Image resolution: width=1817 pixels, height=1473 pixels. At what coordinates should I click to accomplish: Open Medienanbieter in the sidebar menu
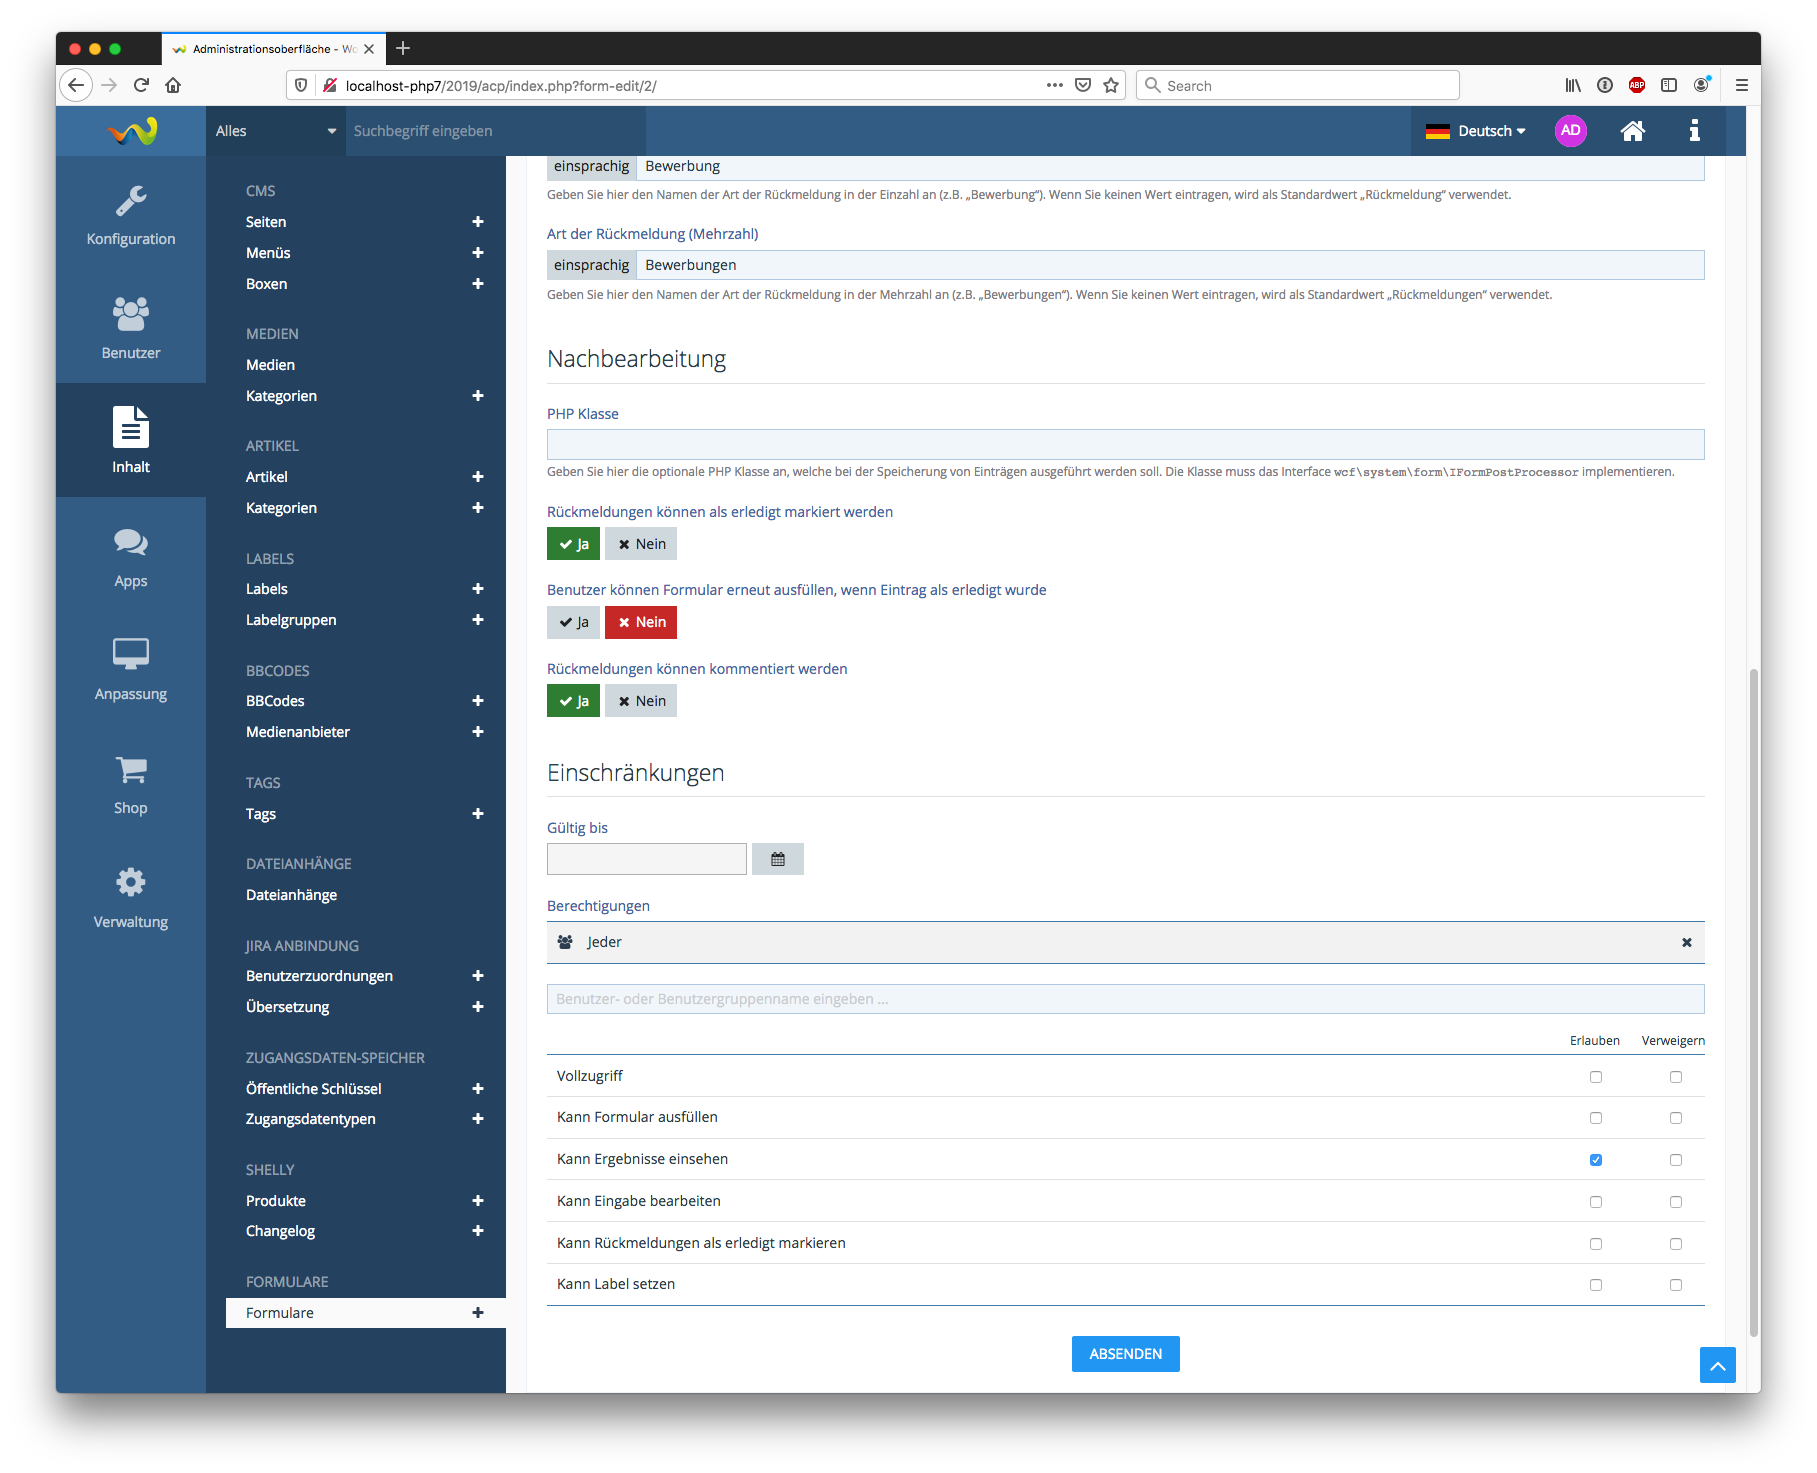(x=298, y=732)
